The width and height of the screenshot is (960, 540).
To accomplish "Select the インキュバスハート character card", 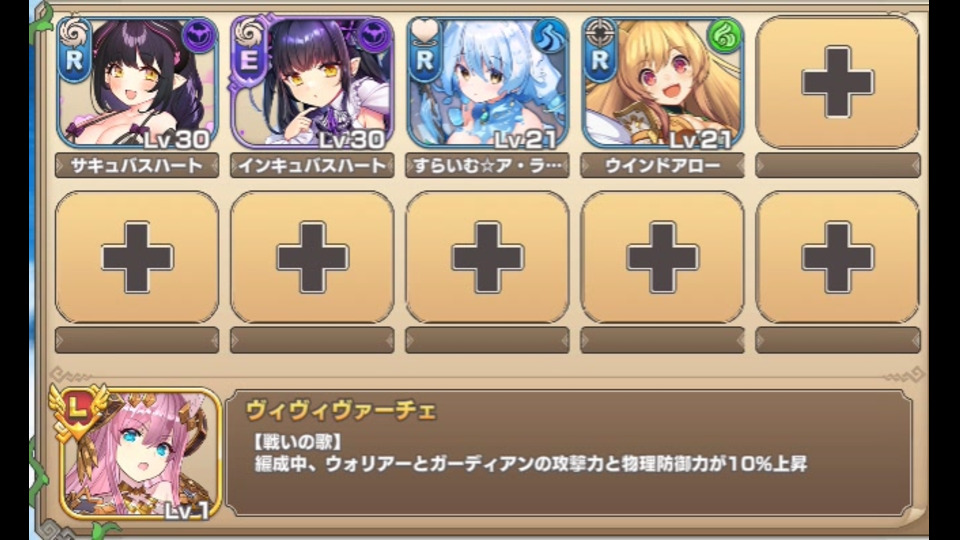I will point(312,83).
